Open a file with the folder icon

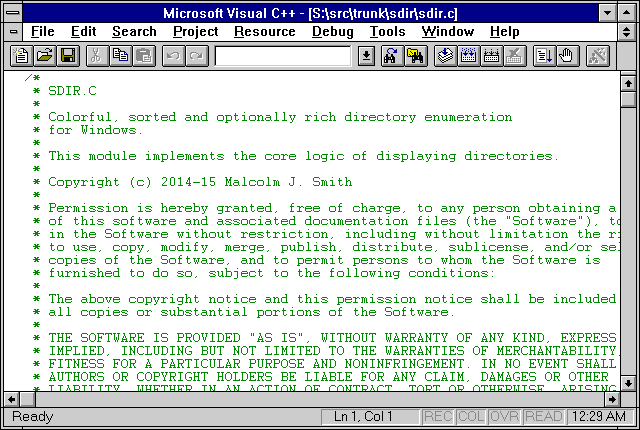[x=44, y=56]
